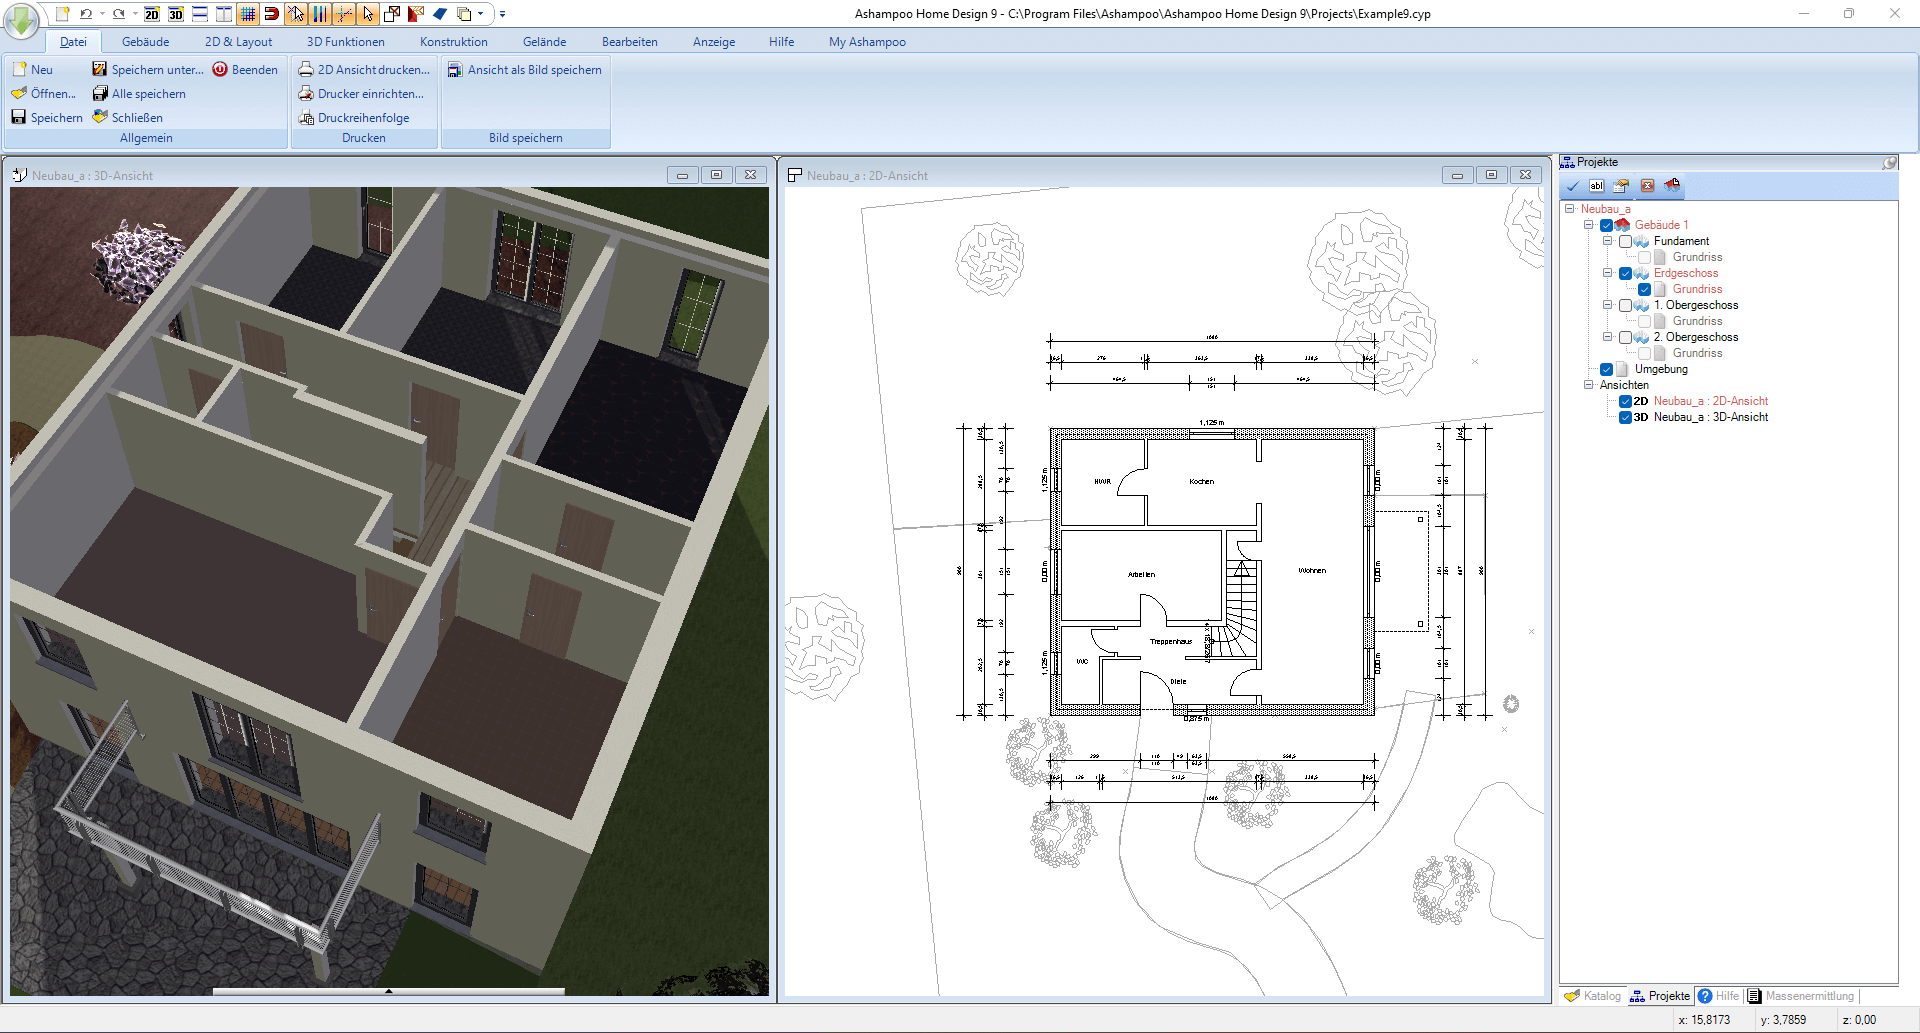Expand the Fundament tree branch
This screenshot has height=1033, width=1920.
pos(1607,242)
